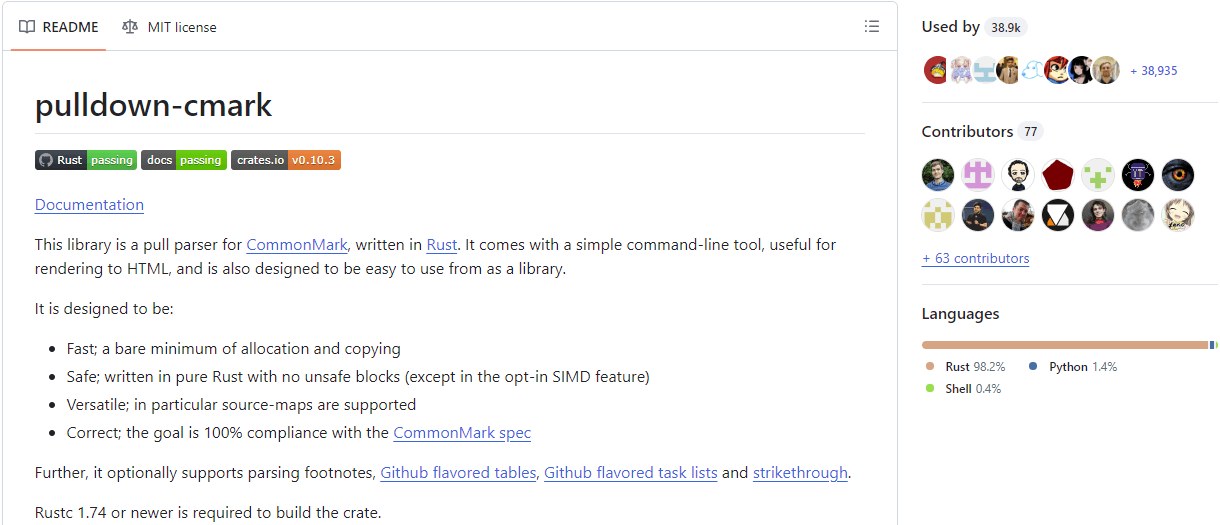1220x525 pixels.
Task: Switch to the MIT license tab
Action: click(x=169, y=27)
